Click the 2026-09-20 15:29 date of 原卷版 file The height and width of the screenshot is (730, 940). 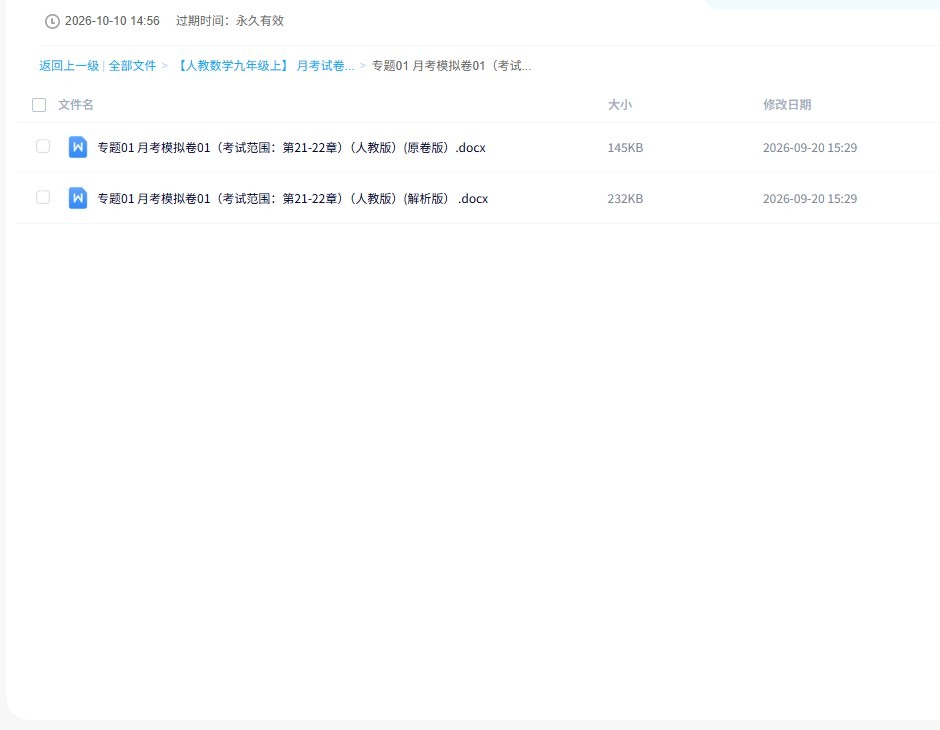coord(810,147)
